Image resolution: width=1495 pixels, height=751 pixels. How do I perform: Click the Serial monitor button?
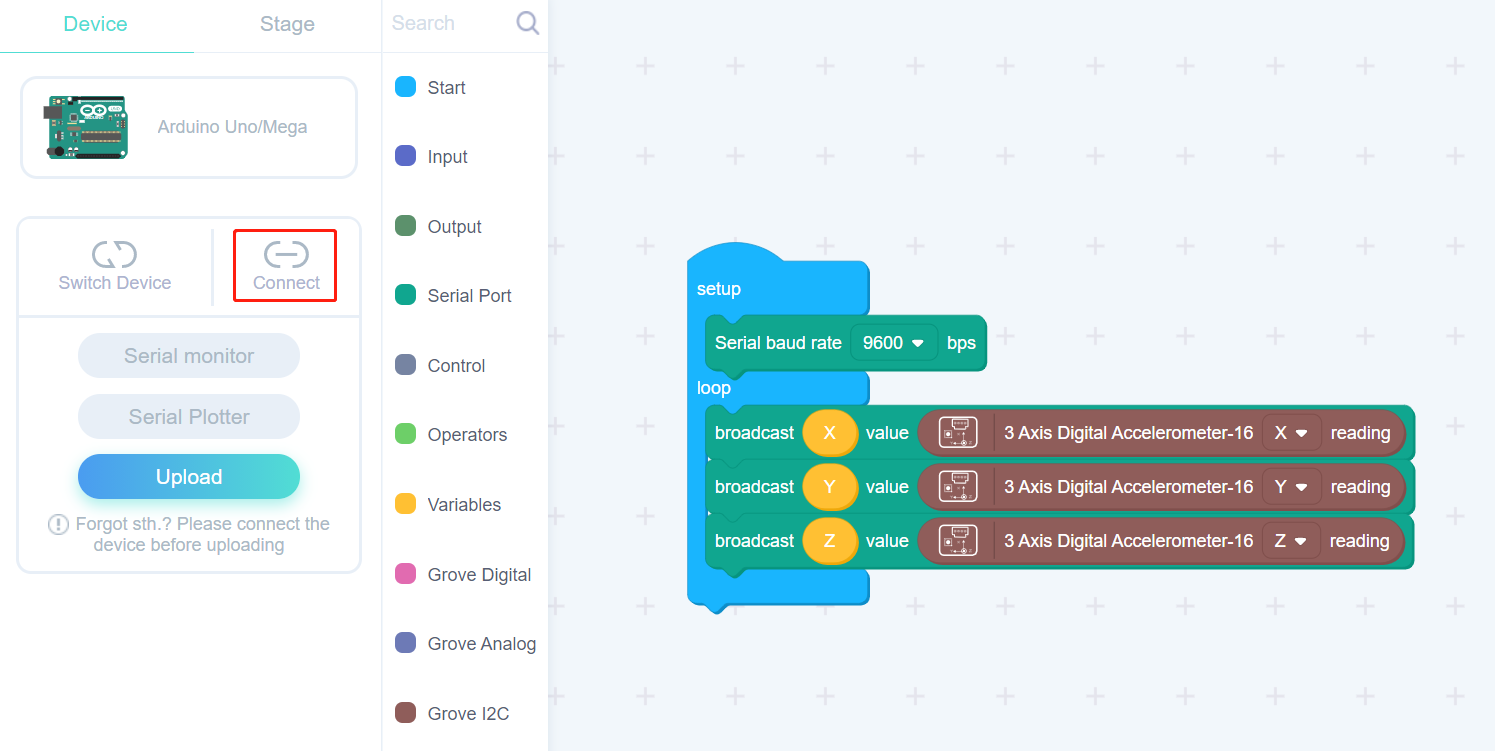point(189,356)
